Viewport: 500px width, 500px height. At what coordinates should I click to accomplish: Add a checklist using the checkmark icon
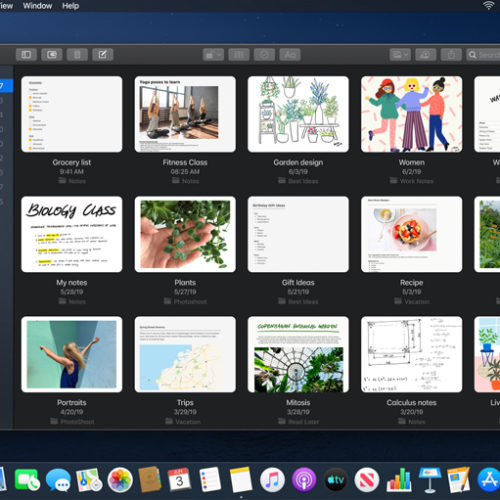tap(264, 54)
